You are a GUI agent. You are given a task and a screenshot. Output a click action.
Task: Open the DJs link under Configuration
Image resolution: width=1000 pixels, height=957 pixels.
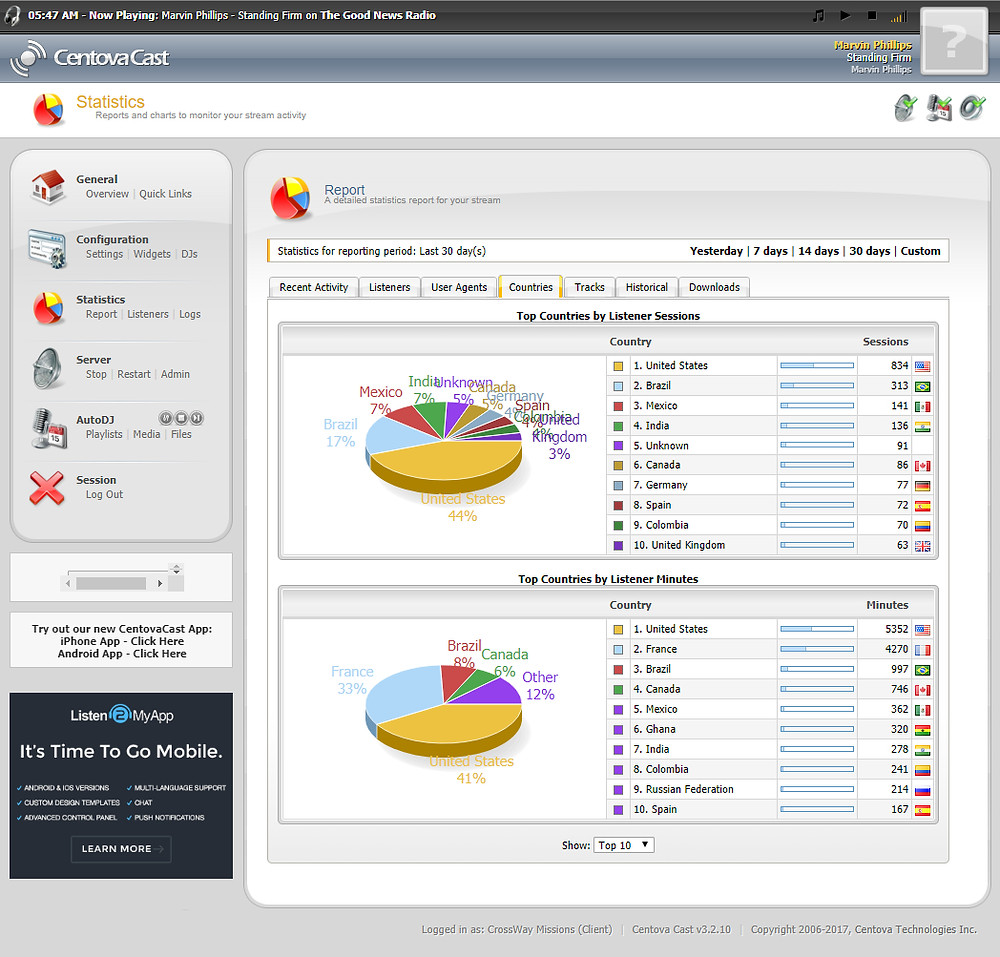pyautogui.click(x=189, y=254)
